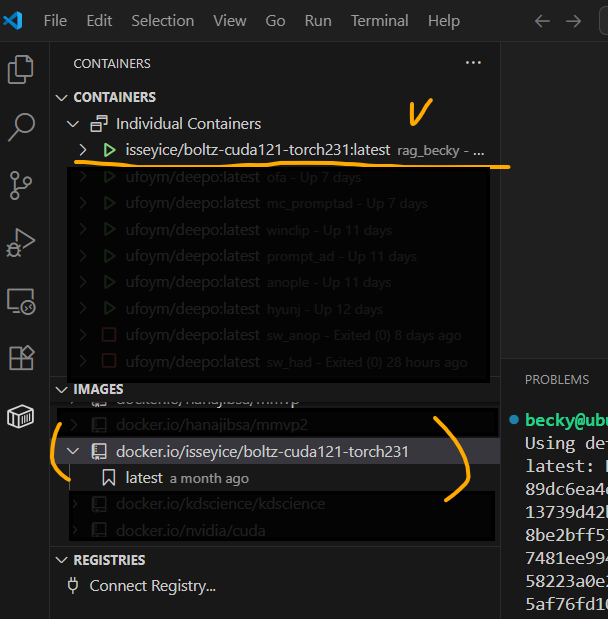The width and height of the screenshot is (608, 619).
Task: Click terminal line starting with 58223a0e
Action: pos(566,581)
